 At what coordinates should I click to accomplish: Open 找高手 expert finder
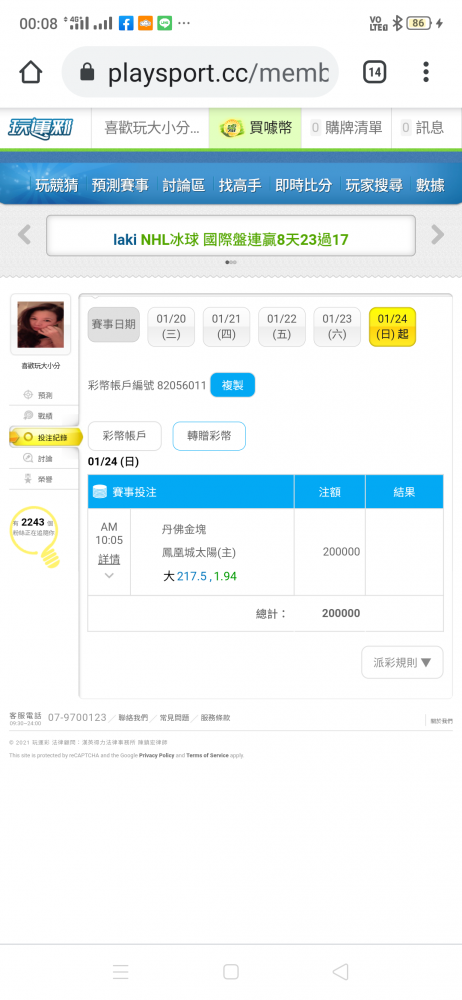[x=240, y=186]
